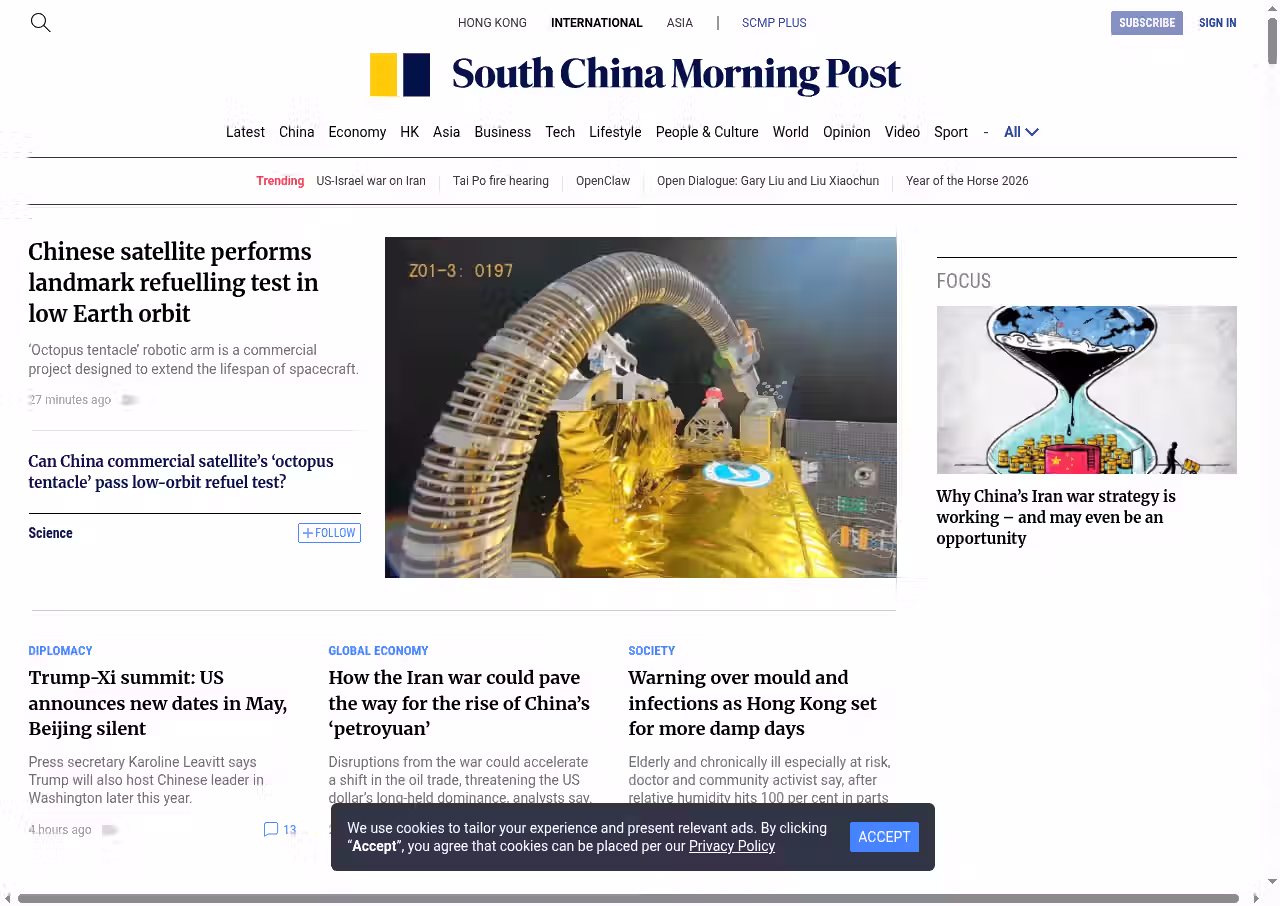Switch to Asia edition
Viewport: 1280px width, 906px height.
[x=680, y=22]
